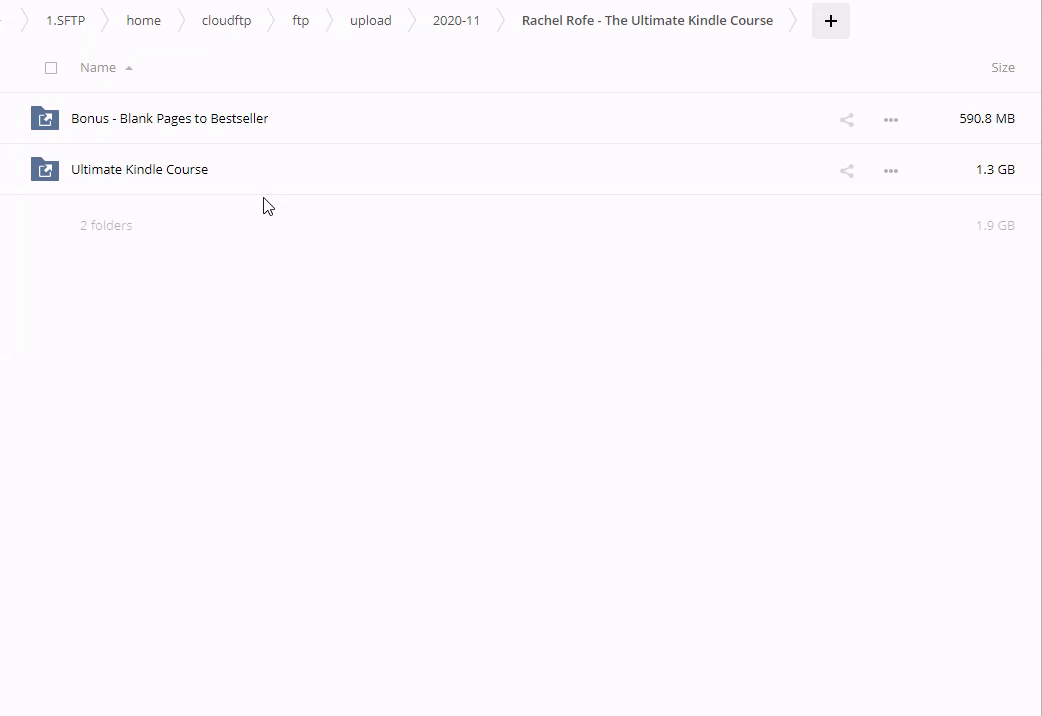Share the Ultimate Kindle Course folder
The height and width of the screenshot is (716, 1042).
click(846, 170)
